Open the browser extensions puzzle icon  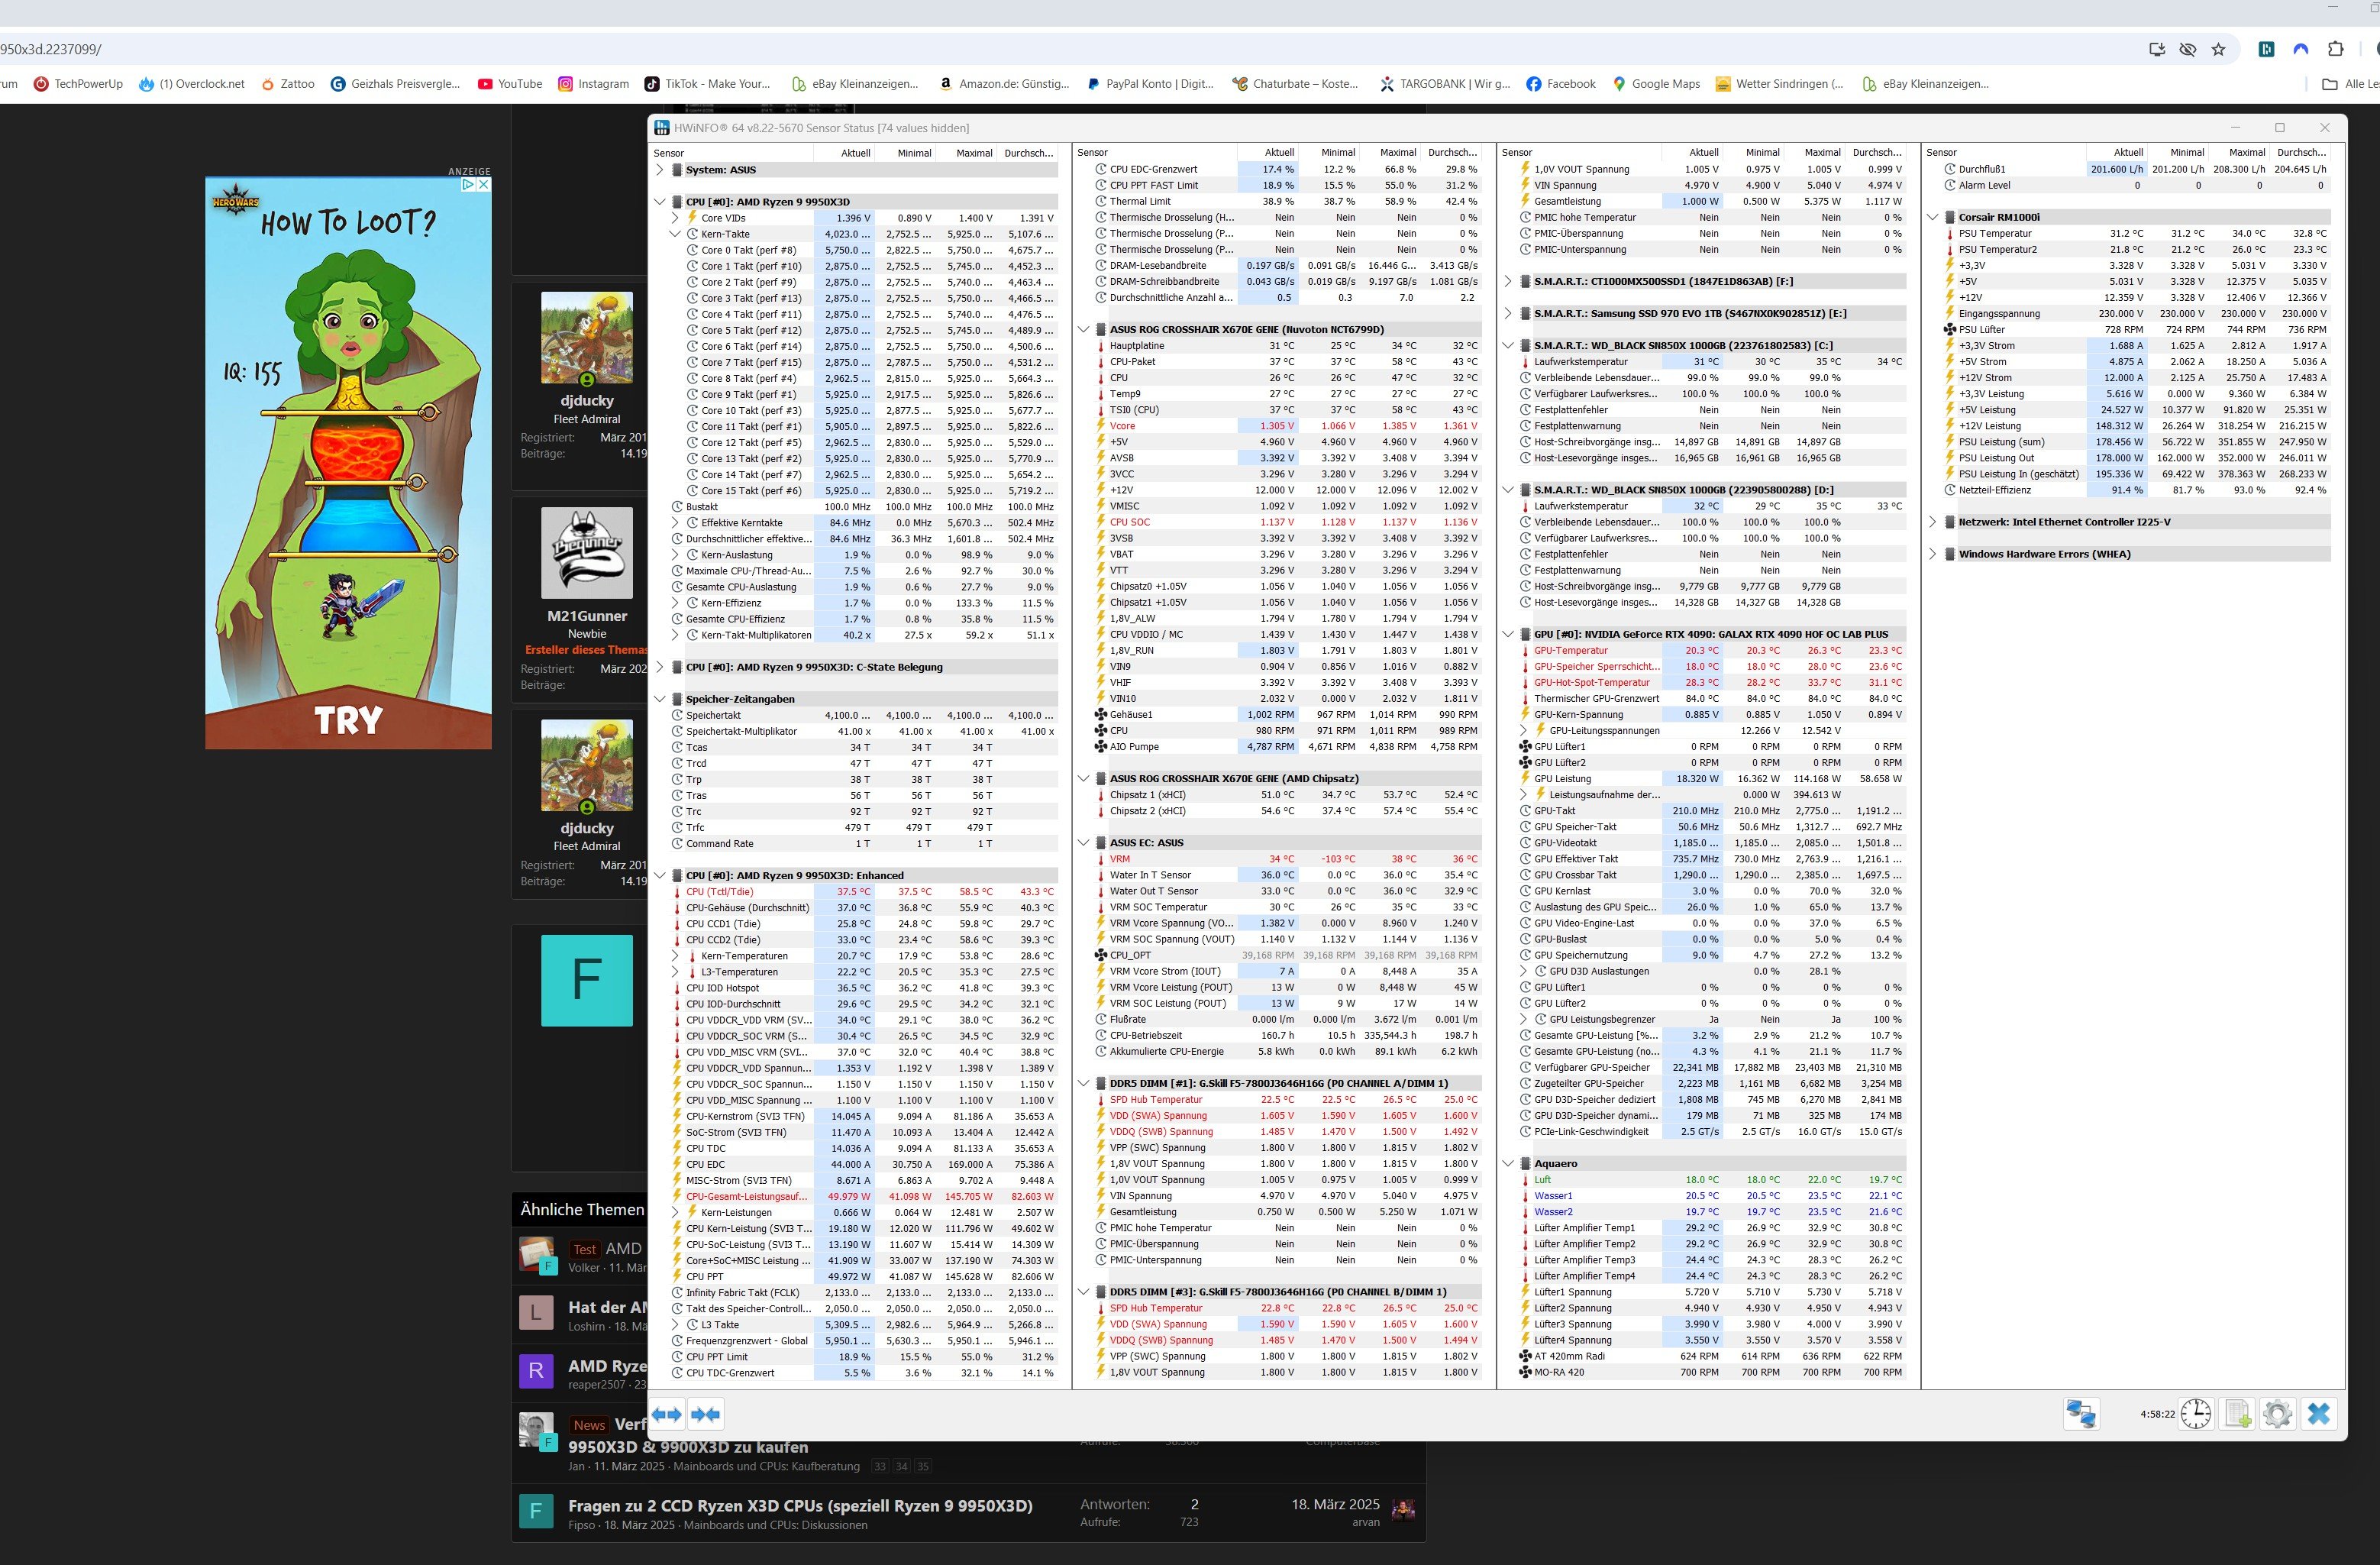point(2335,49)
